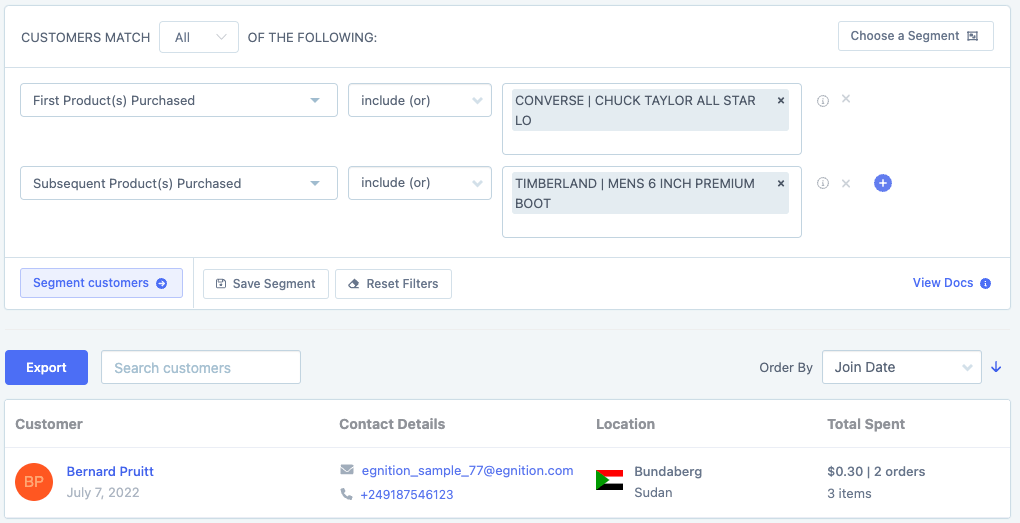Click info icon beside Converse product filter
1020x523 pixels.
[823, 100]
